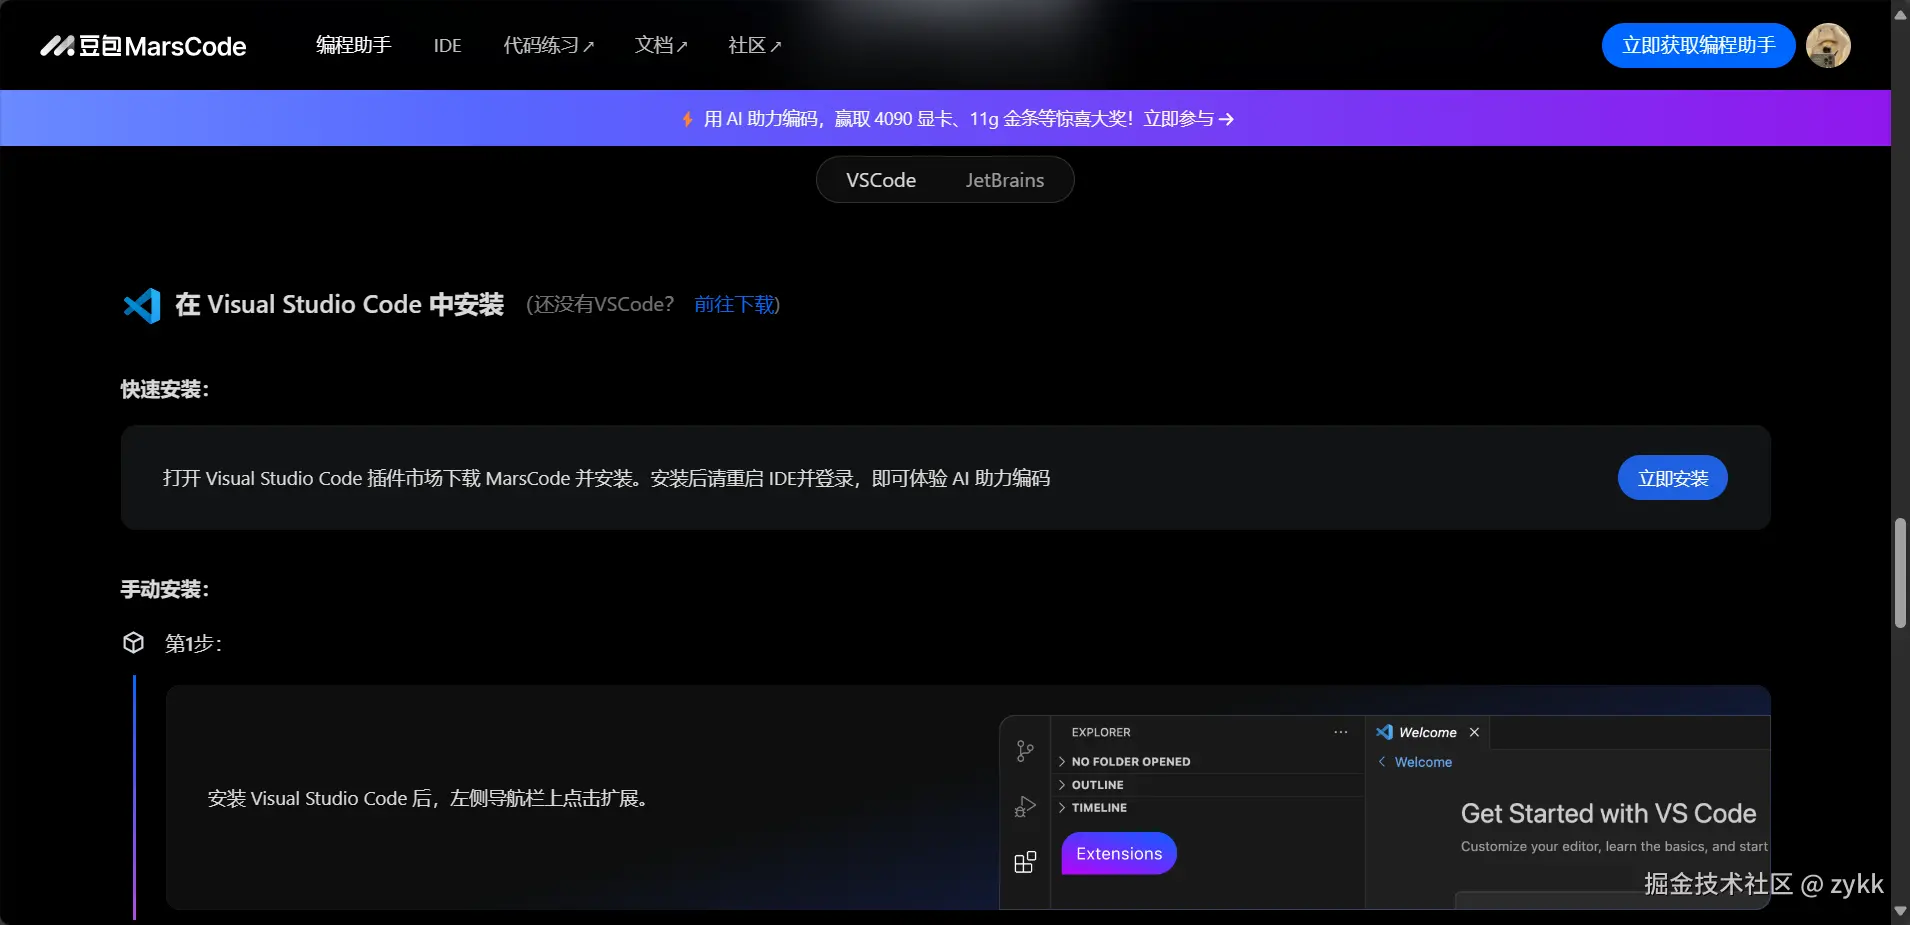Select the Run and Debug icon

pyautogui.click(x=1024, y=806)
